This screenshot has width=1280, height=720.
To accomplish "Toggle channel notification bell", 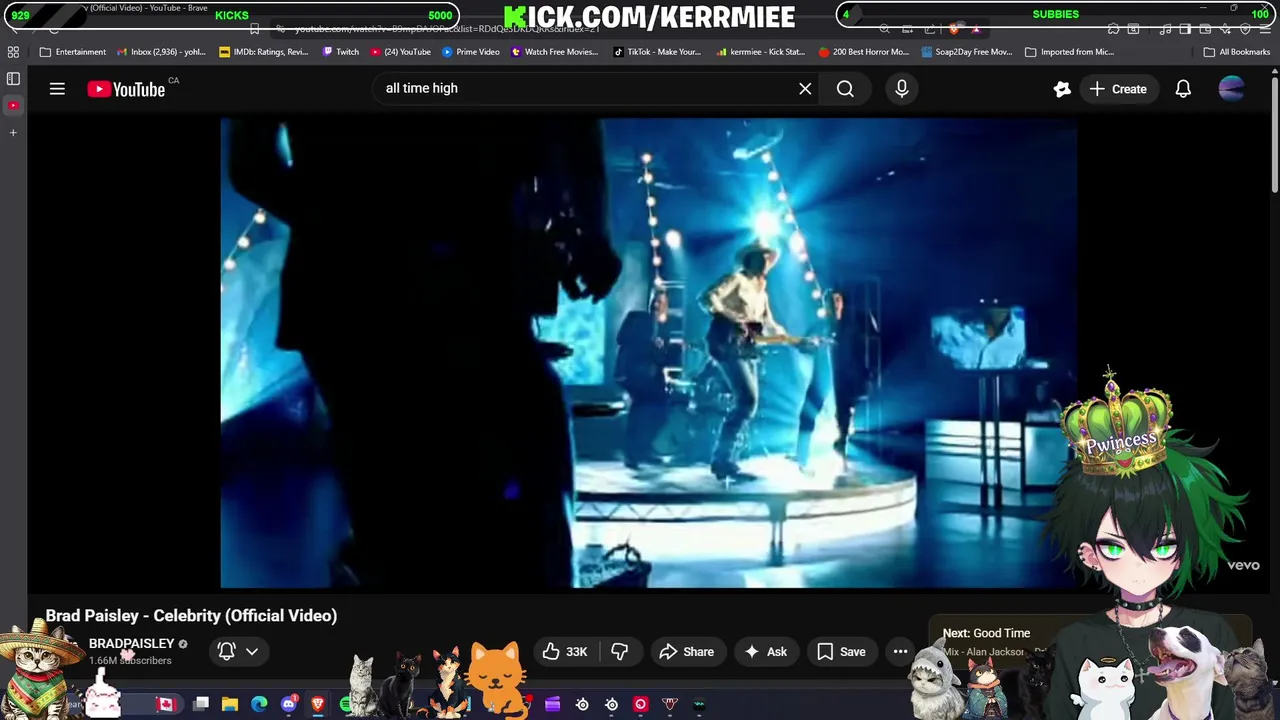I will tap(227, 651).
